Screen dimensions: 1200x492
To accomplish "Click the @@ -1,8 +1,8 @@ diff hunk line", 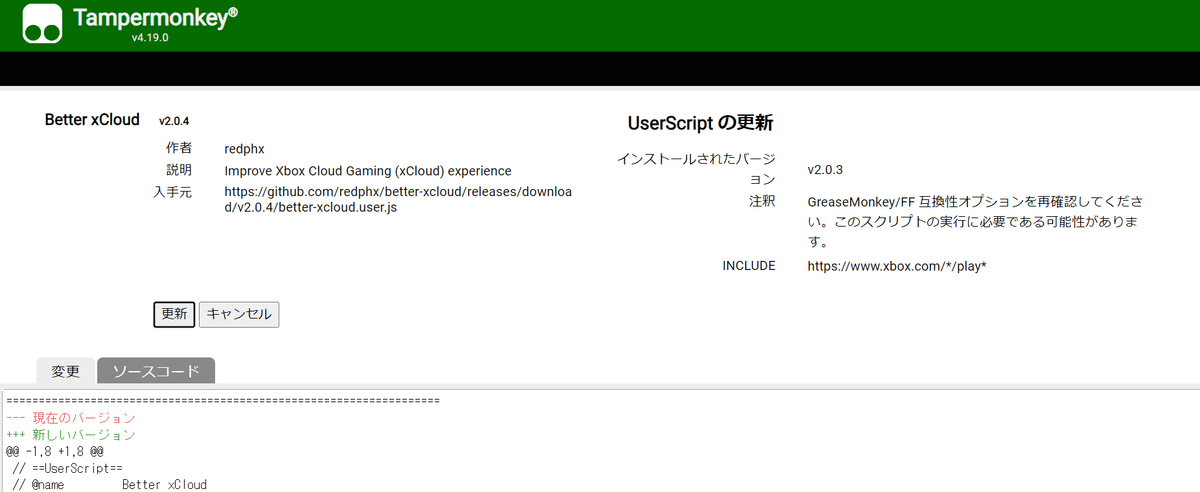I will 54,452.
